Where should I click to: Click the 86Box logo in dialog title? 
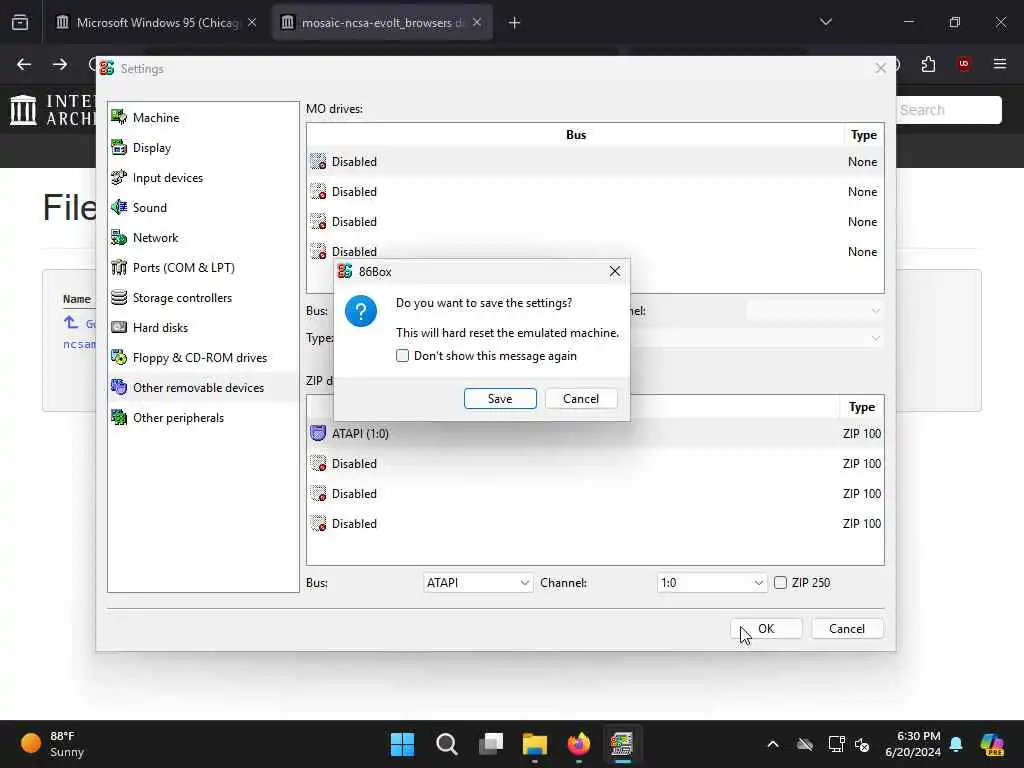click(x=345, y=271)
